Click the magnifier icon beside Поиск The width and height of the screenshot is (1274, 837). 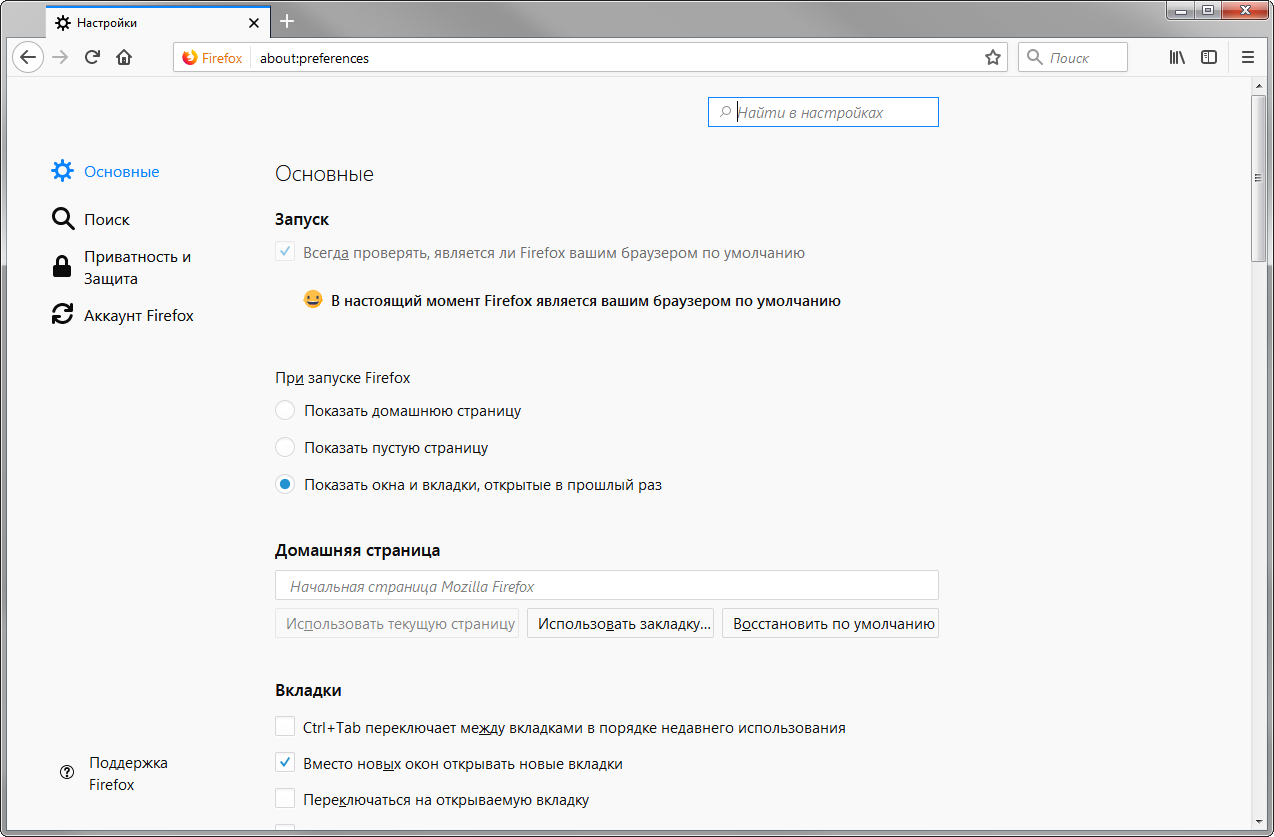63,219
